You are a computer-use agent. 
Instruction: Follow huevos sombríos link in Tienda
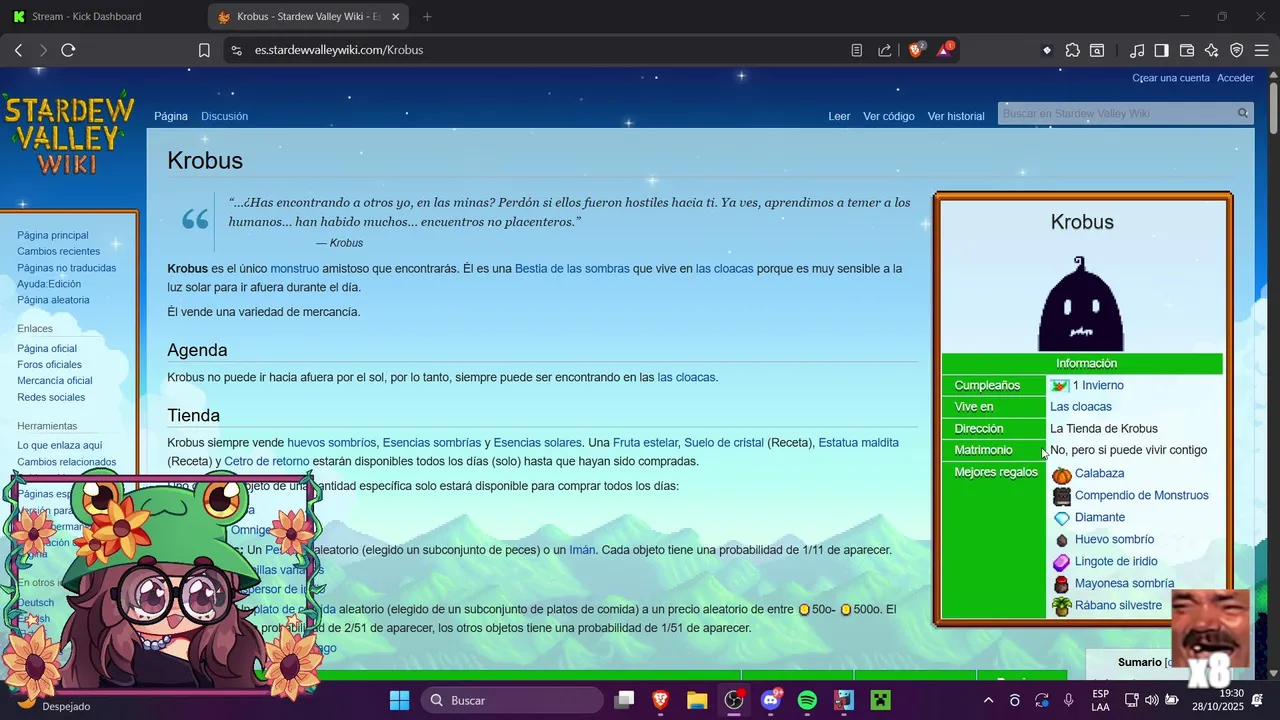(x=332, y=442)
